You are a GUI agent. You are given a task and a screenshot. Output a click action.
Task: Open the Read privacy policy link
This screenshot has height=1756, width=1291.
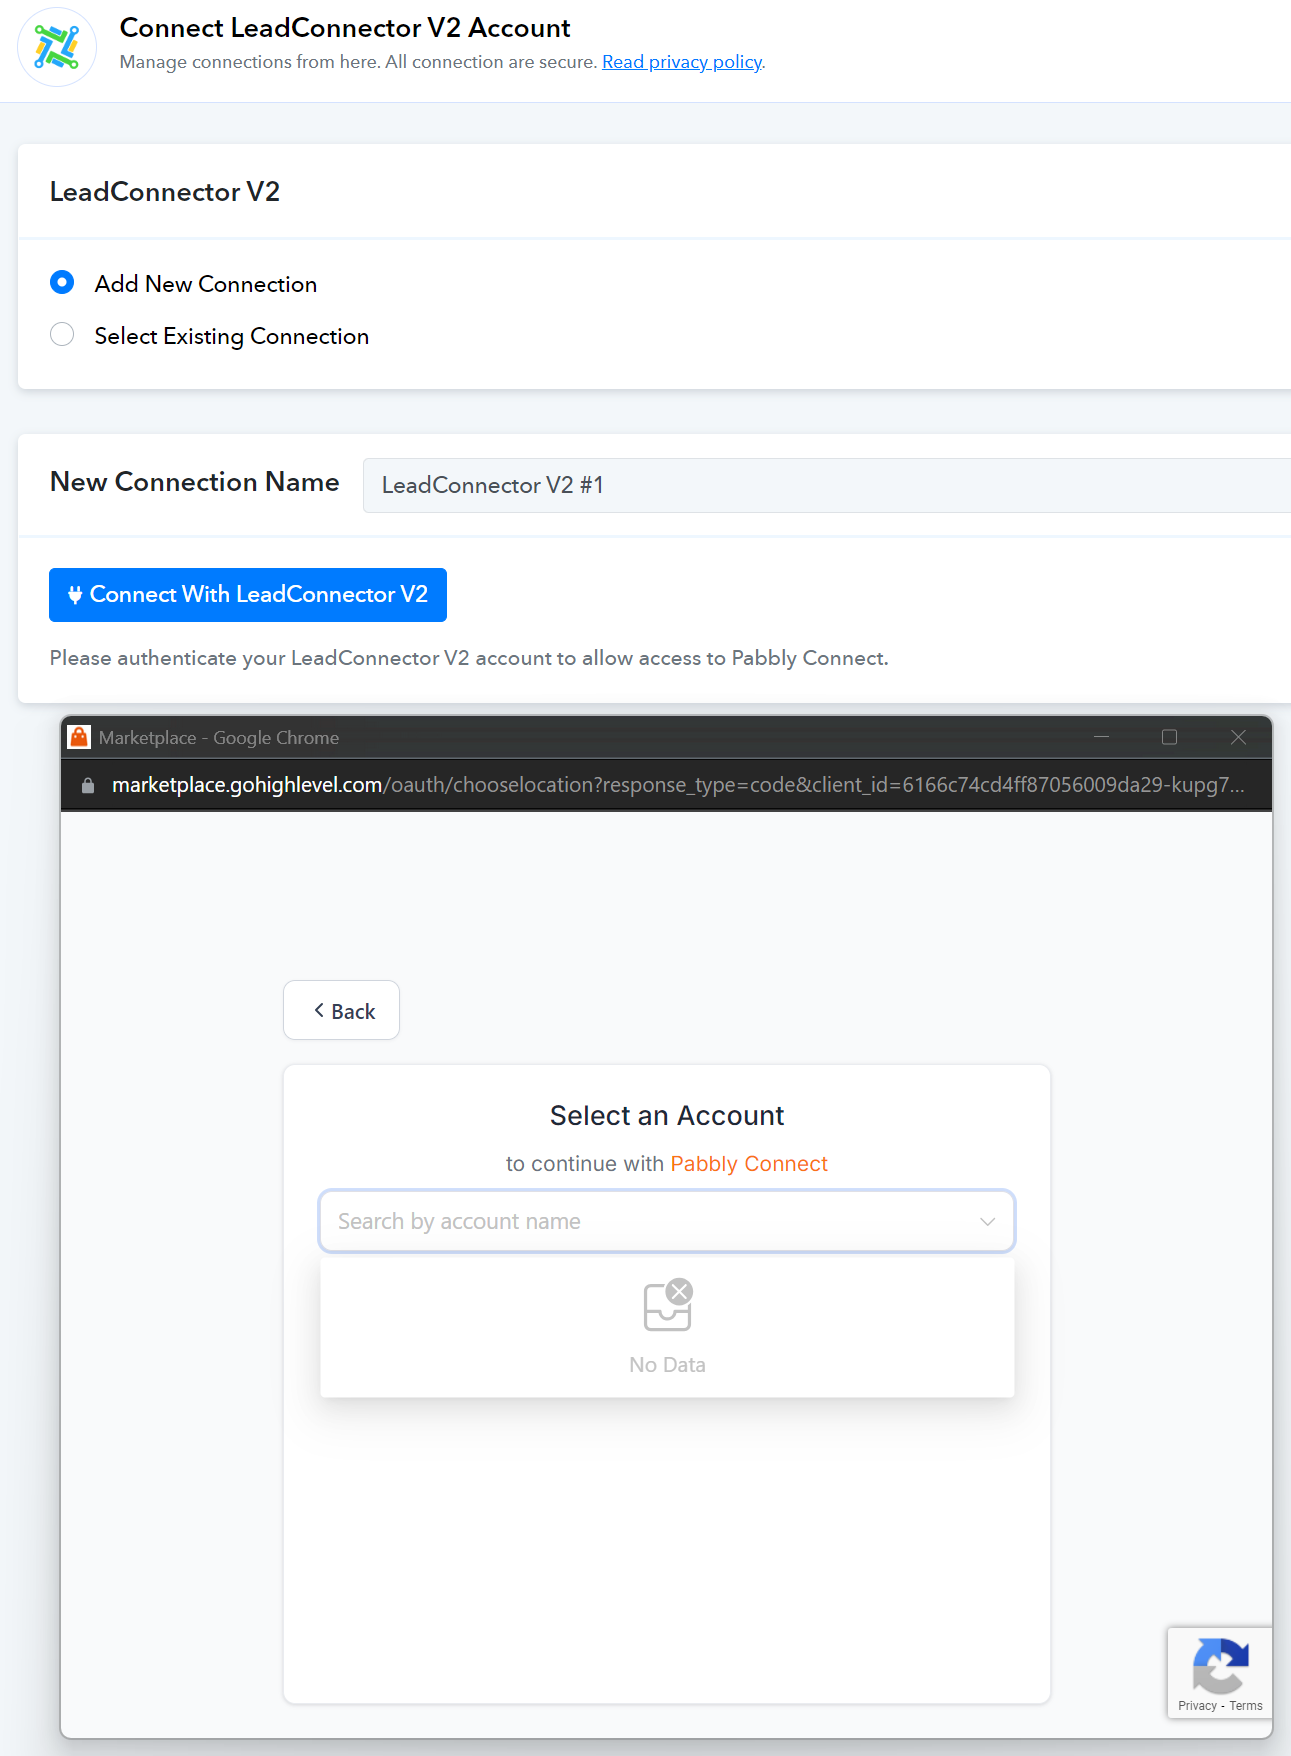(x=682, y=62)
